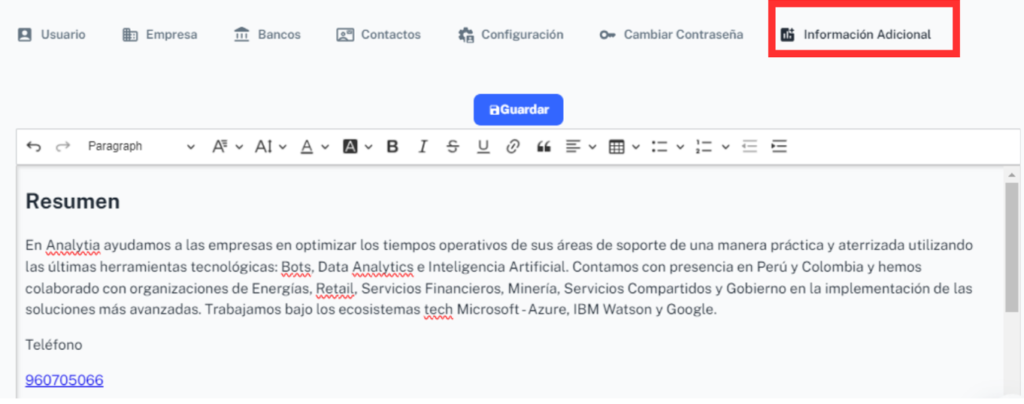This screenshot has width=1024, height=404.
Task: Click the save disk icon on Guardar
Action: tap(494, 110)
